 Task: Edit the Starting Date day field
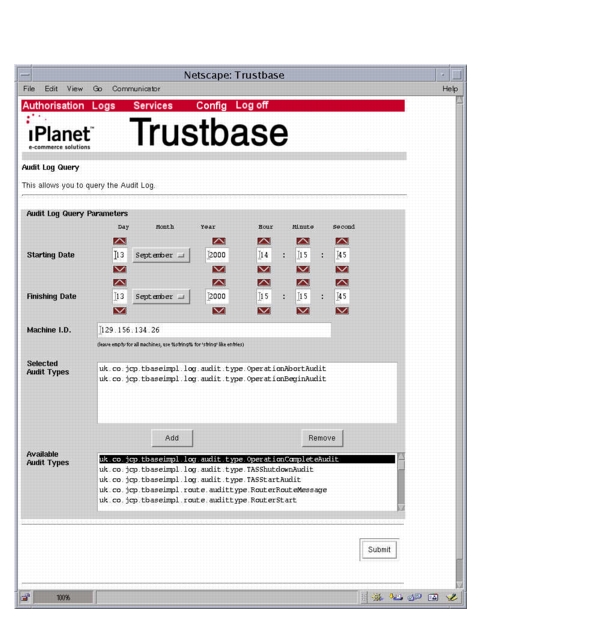point(119,255)
